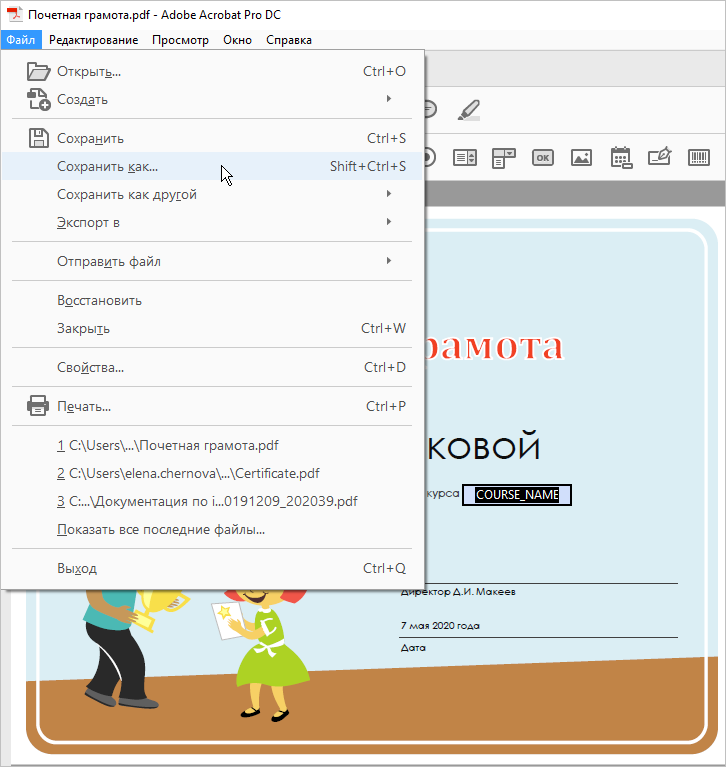Screen dimensions: 726x767
Task: Open the Справка menu
Action: point(289,40)
